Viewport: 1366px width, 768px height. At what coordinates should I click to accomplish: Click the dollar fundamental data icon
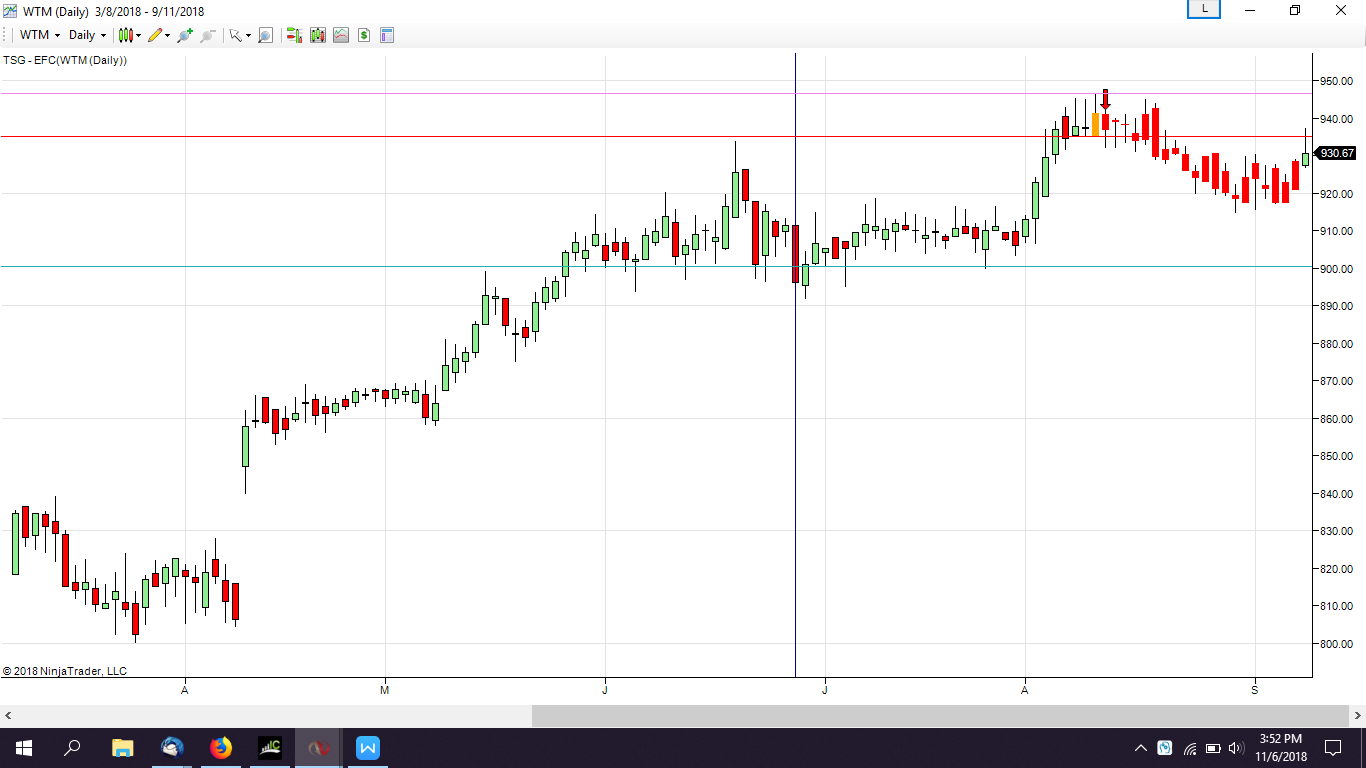coord(363,34)
